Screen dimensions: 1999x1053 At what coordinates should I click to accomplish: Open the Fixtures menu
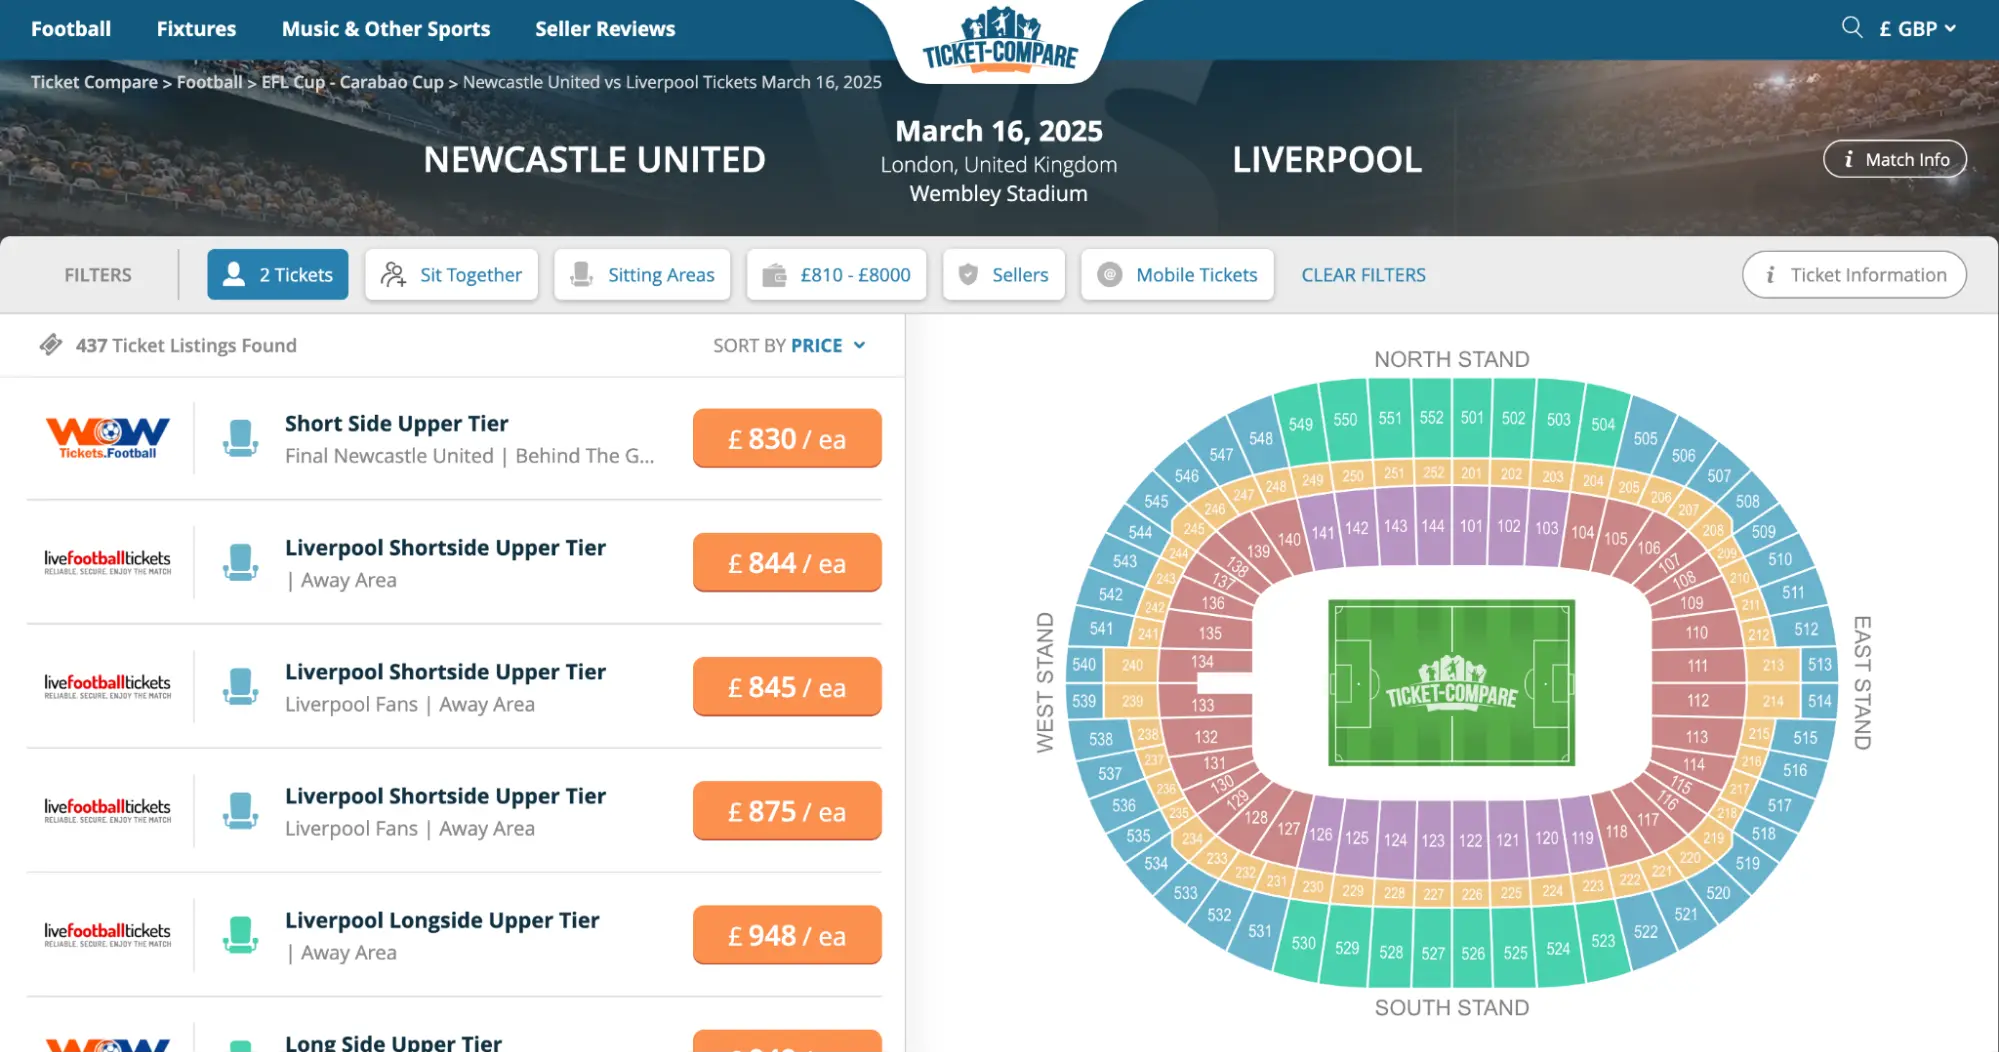pos(196,28)
